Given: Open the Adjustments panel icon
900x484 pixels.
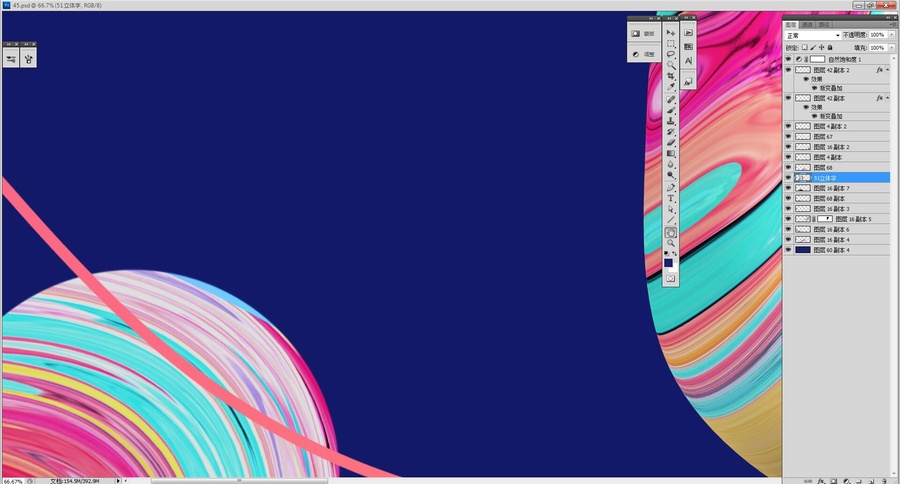Looking at the screenshot, I should pyautogui.click(x=635, y=55).
